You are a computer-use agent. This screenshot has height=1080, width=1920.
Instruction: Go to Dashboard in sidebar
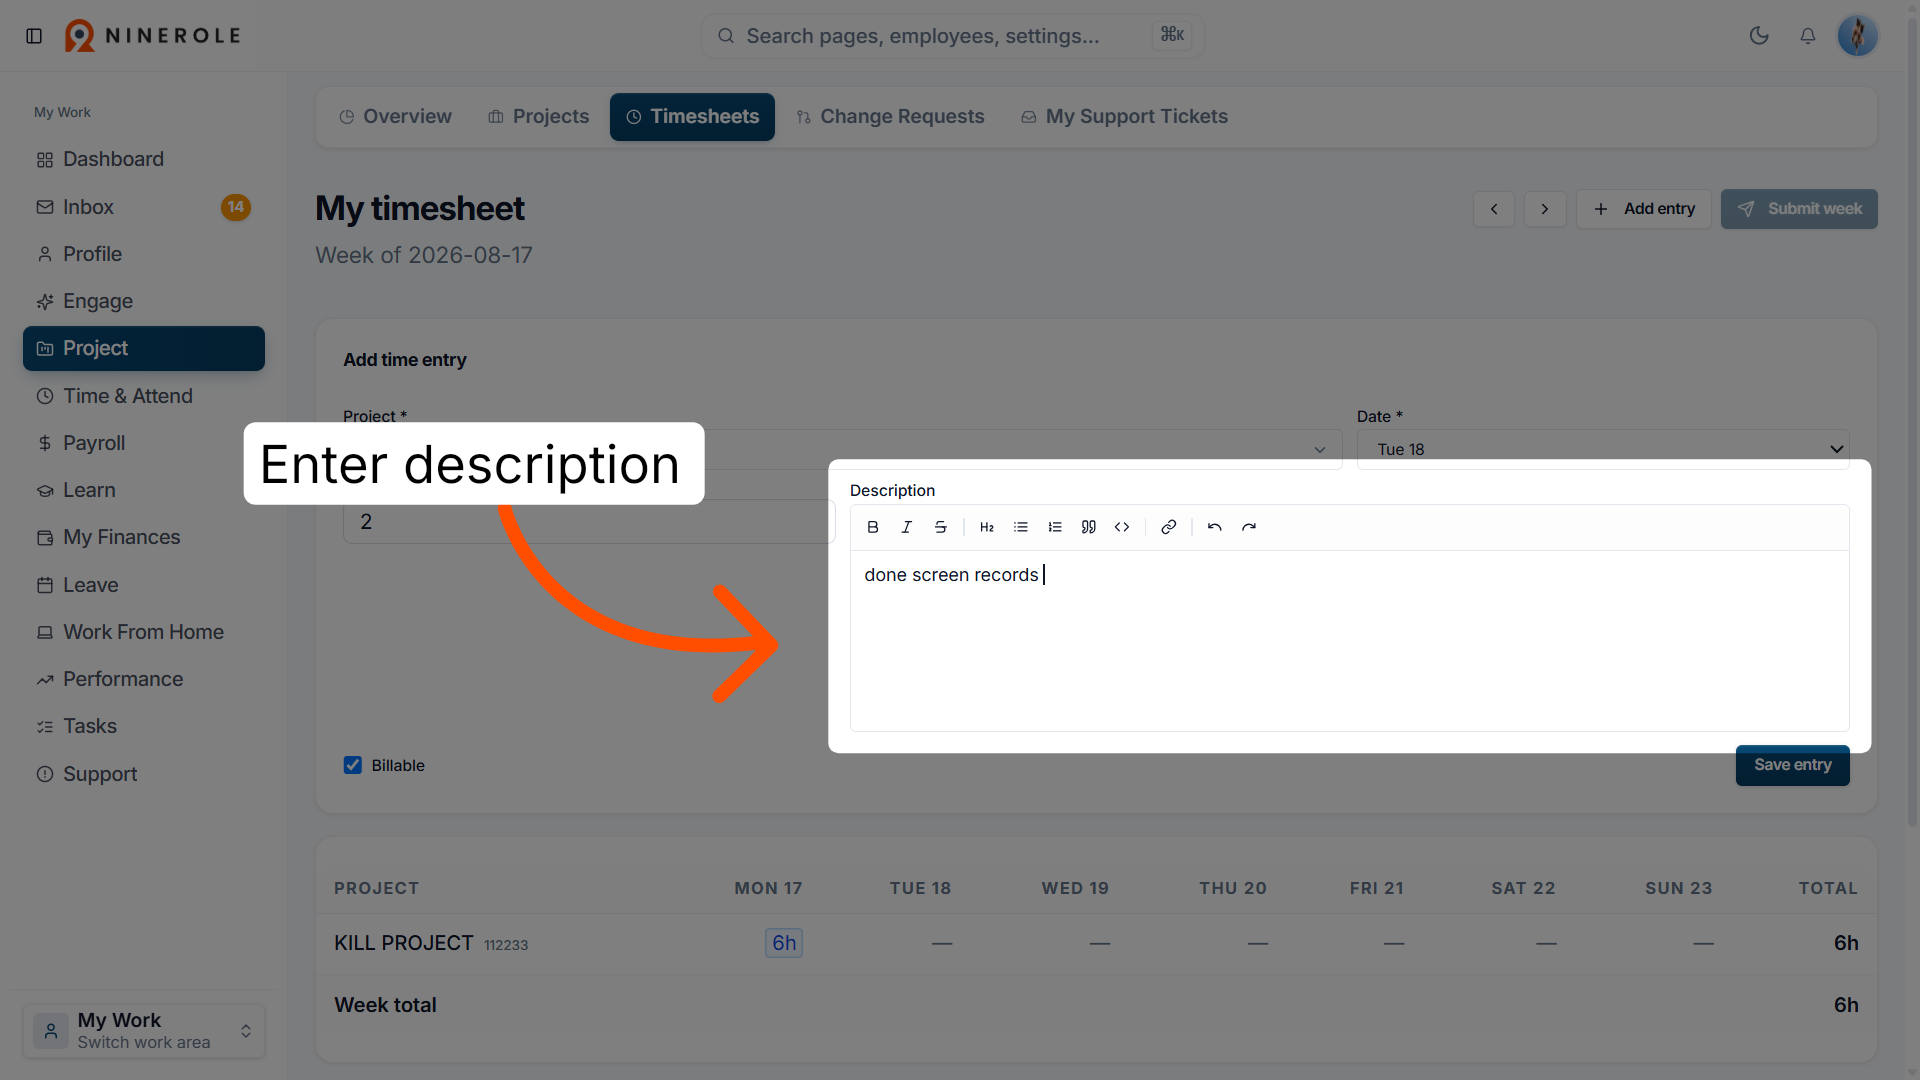(144, 159)
